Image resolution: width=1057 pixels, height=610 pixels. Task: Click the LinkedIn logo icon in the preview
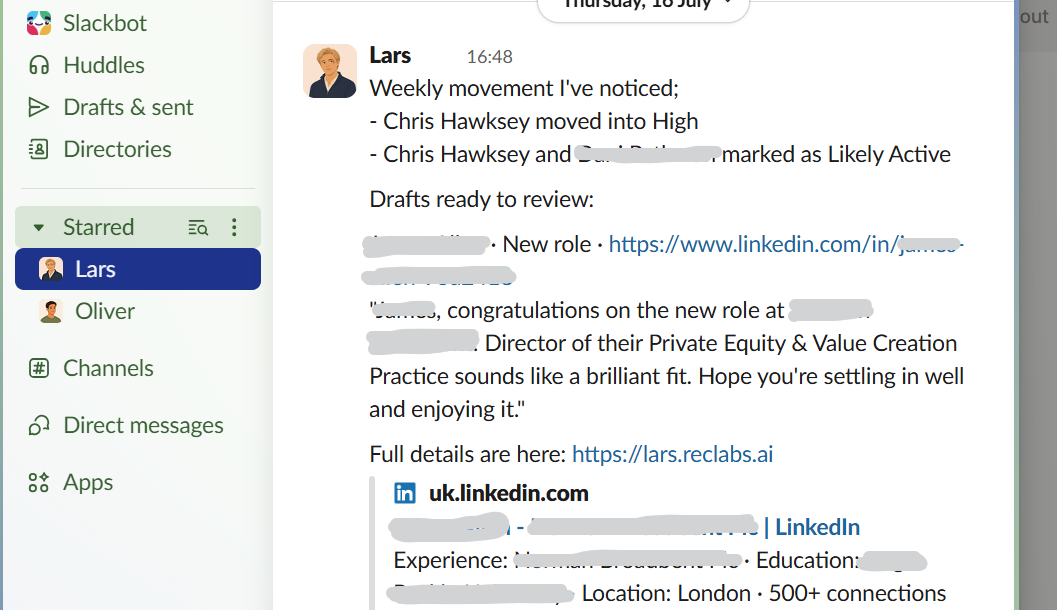point(404,493)
